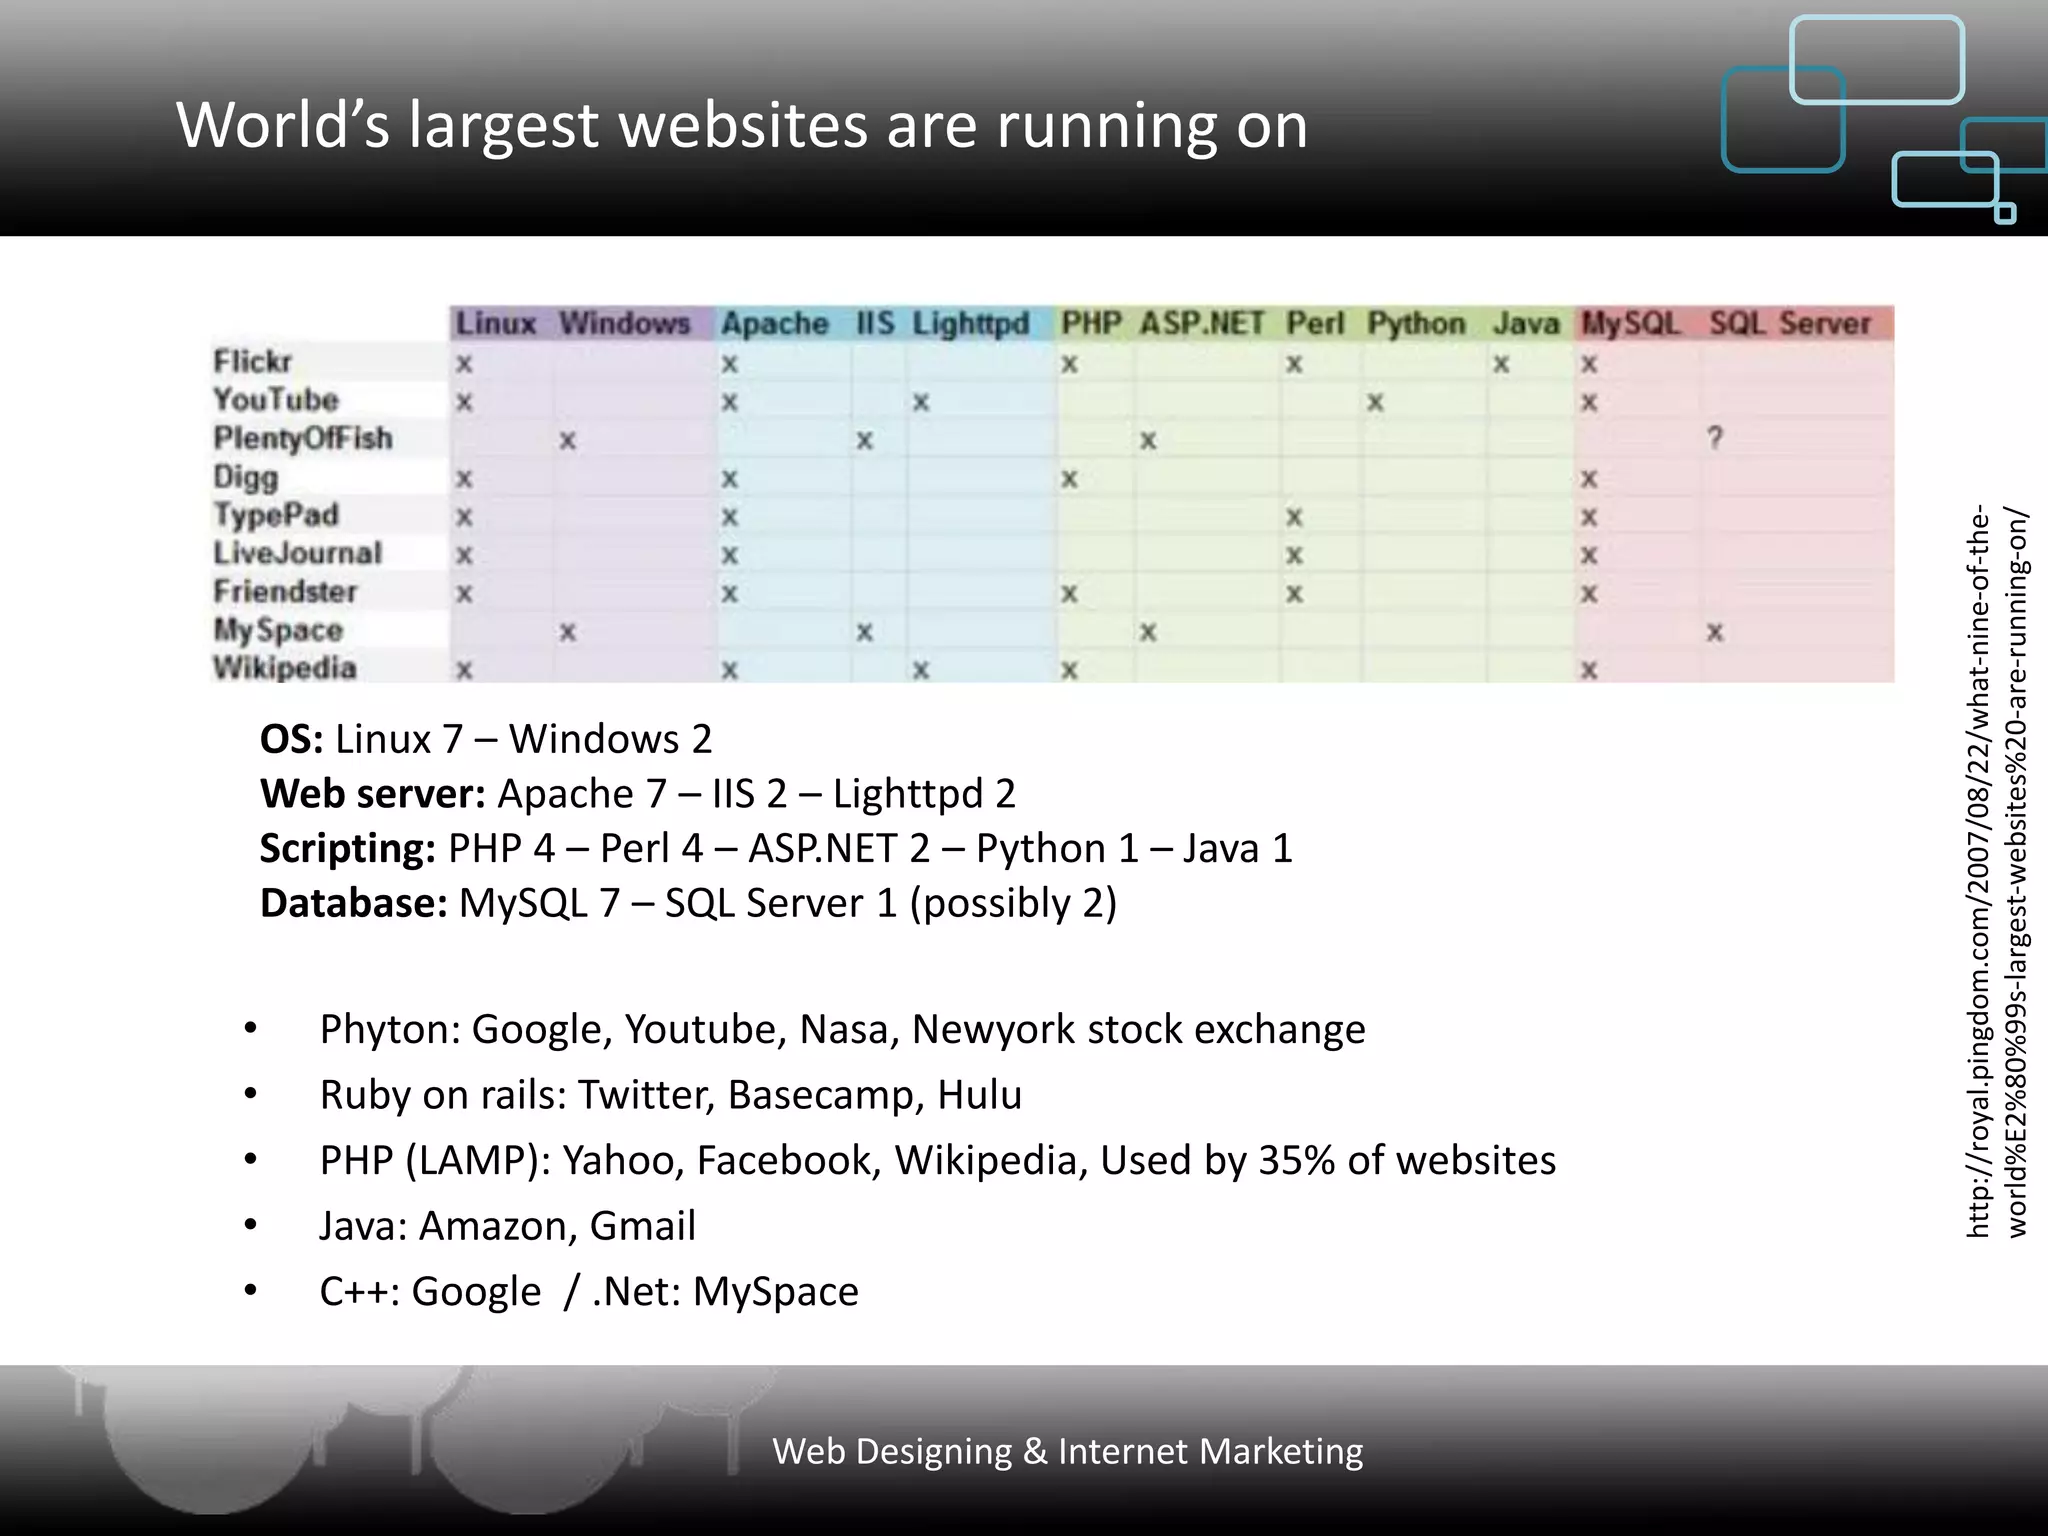Click the 'C++: Google / .Net: MySpace' bullet

(x=589, y=1291)
